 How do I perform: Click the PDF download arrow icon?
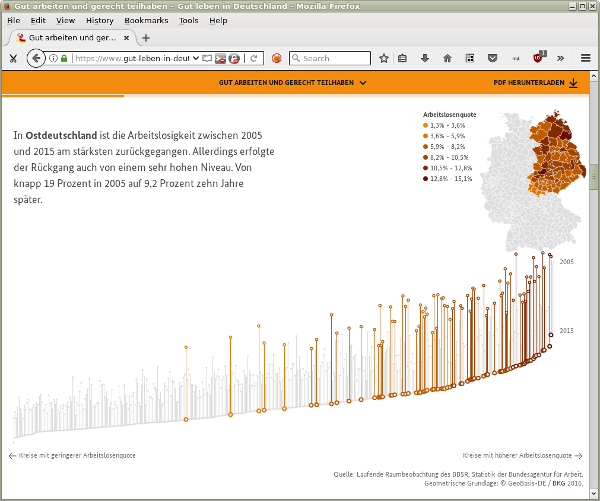(573, 83)
